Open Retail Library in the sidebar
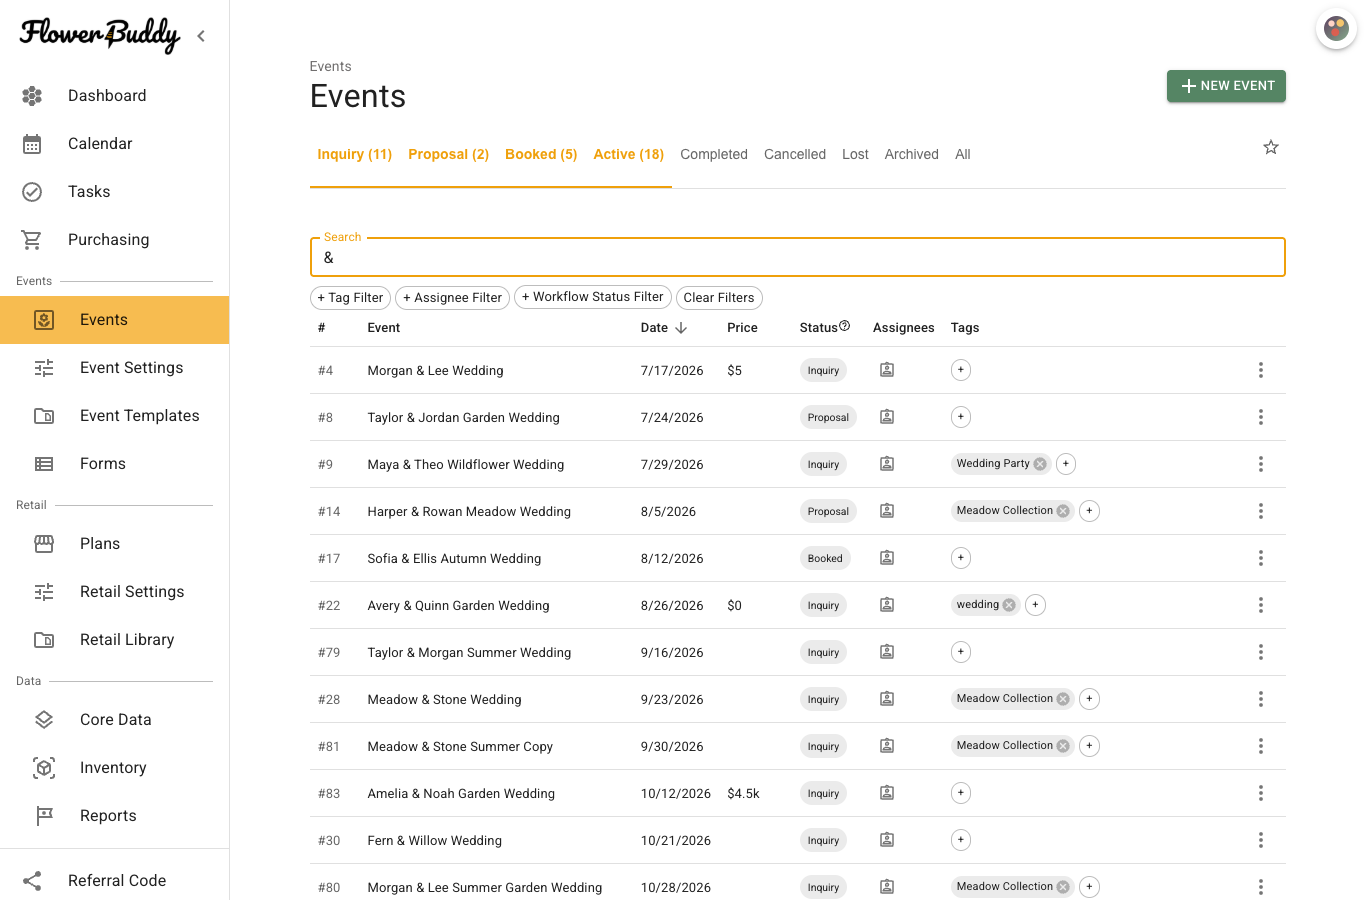This screenshot has width=1365, height=900. [x=114, y=640]
